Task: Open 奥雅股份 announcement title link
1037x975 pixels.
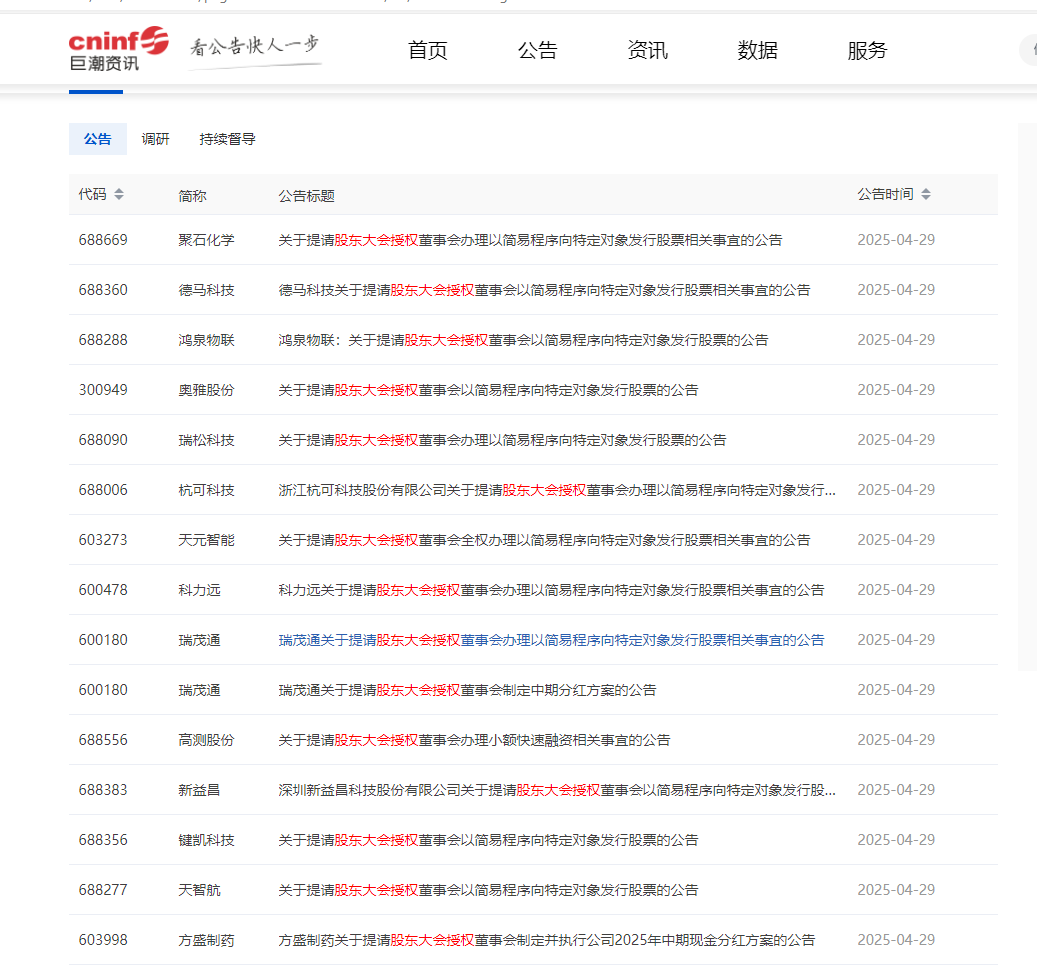Action: [x=488, y=390]
